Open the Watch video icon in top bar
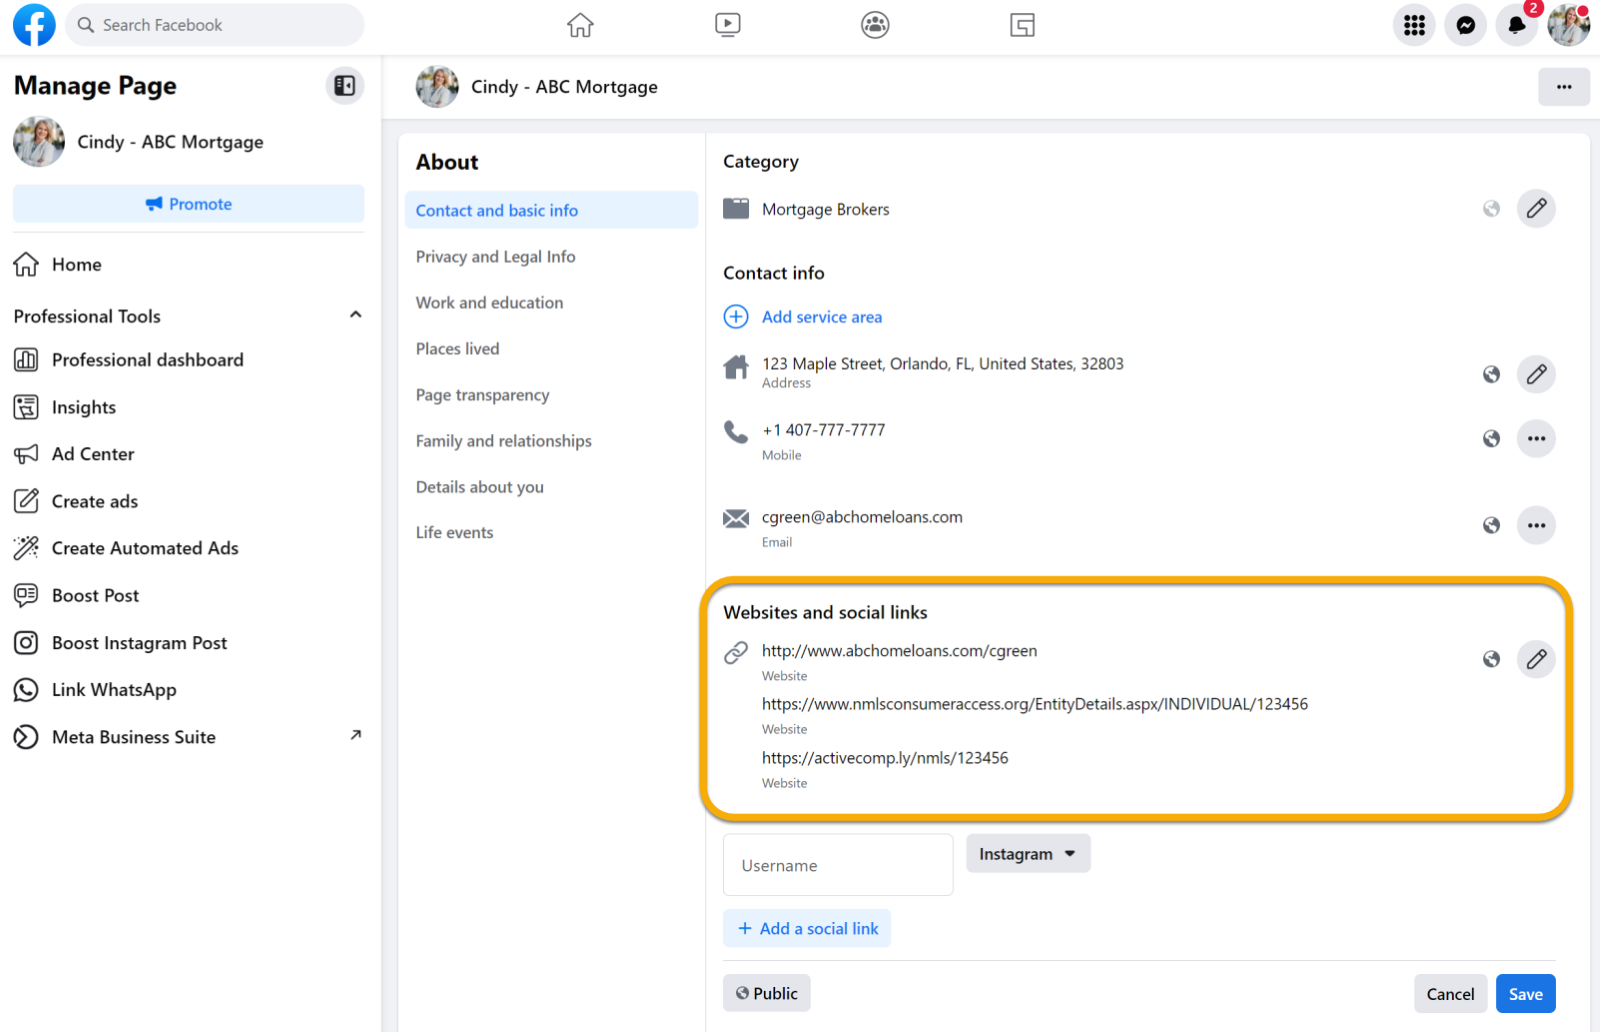This screenshot has height=1032, width=1600. pyautogui.click(x=728, y=25)
